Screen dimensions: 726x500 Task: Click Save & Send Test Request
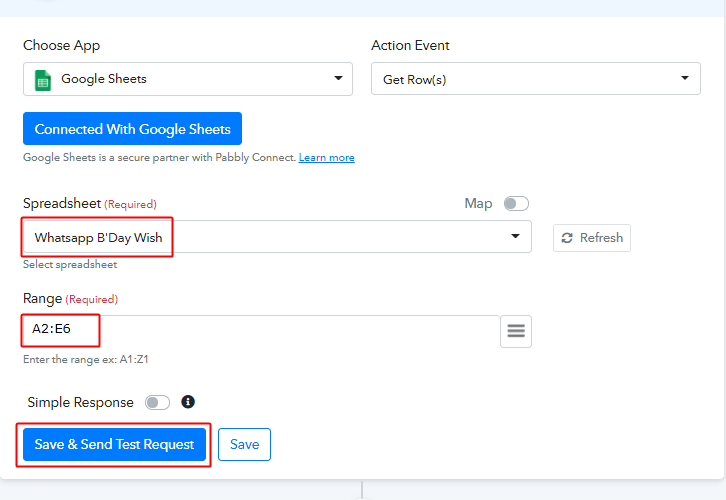[x=114, y=444]
